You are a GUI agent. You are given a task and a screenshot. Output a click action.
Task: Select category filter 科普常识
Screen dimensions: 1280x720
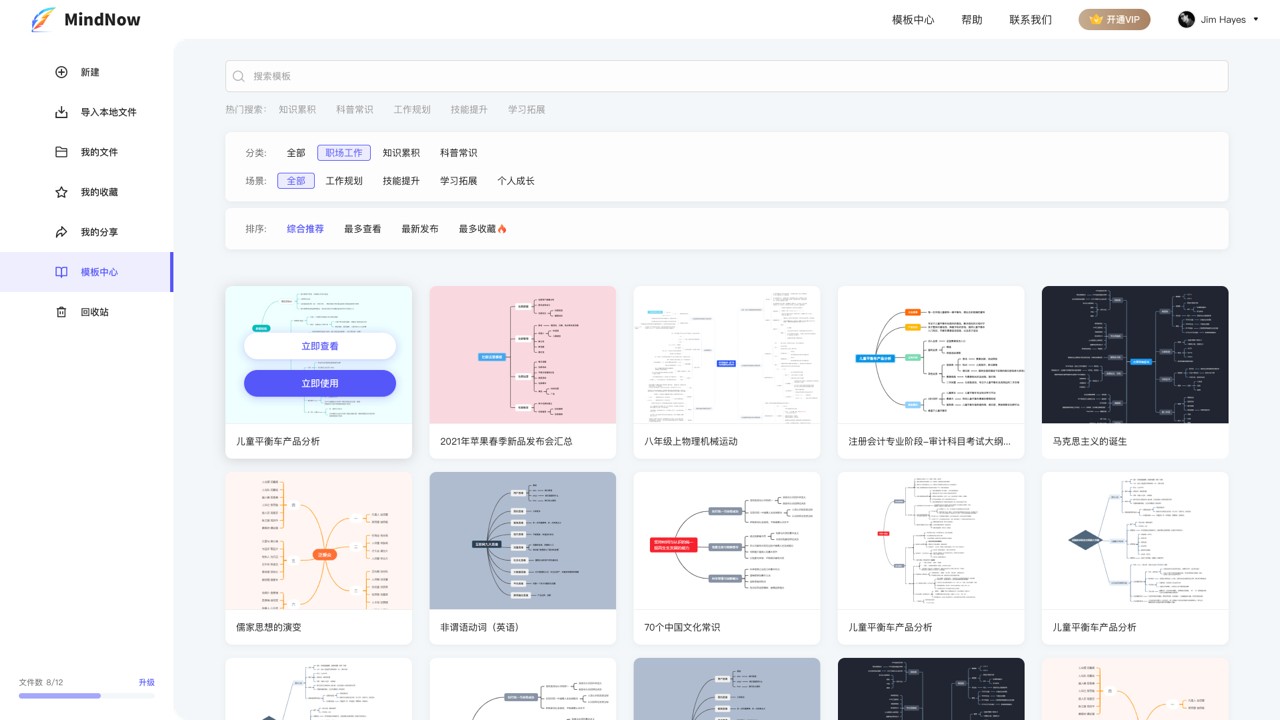click(x=459, y=153)
